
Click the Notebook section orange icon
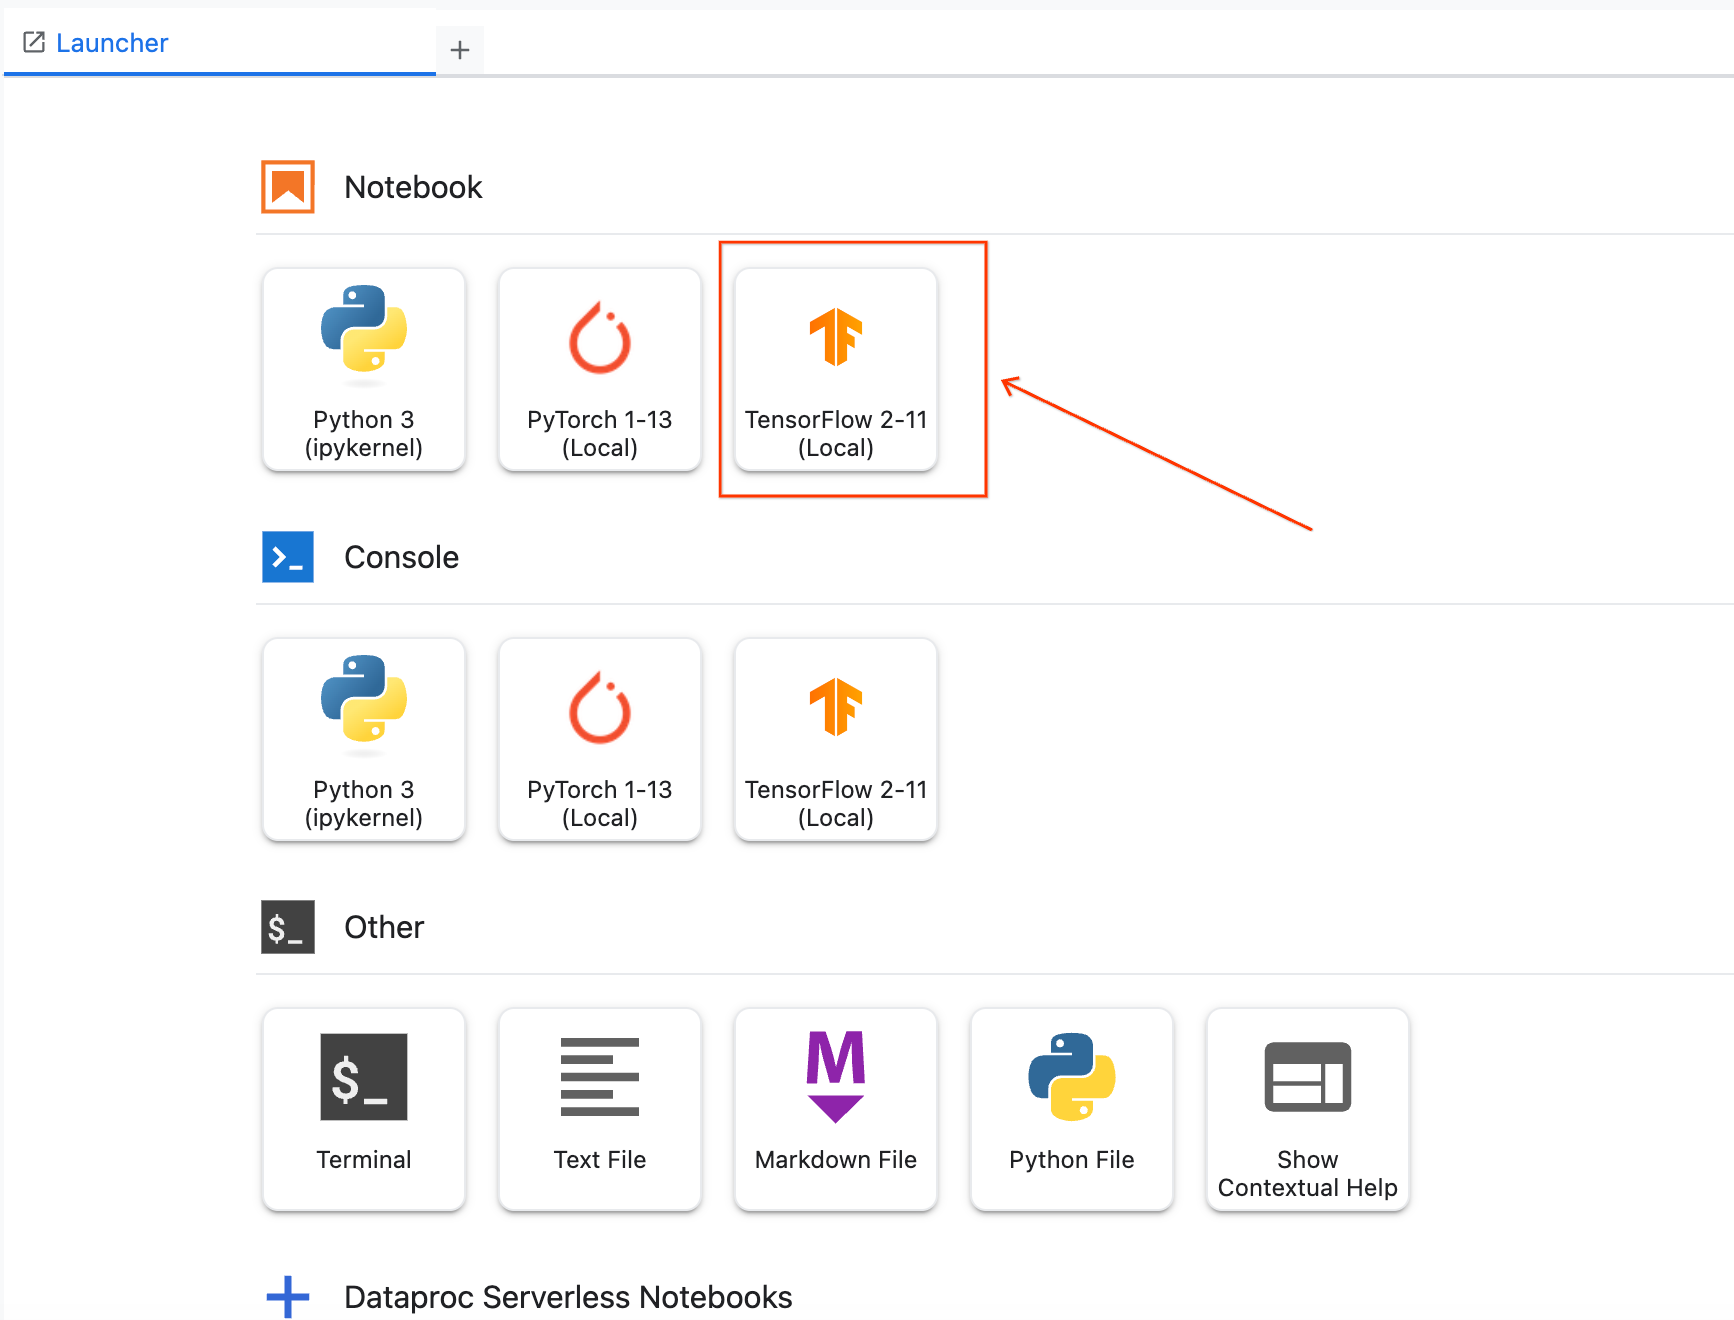coord(288,187)
